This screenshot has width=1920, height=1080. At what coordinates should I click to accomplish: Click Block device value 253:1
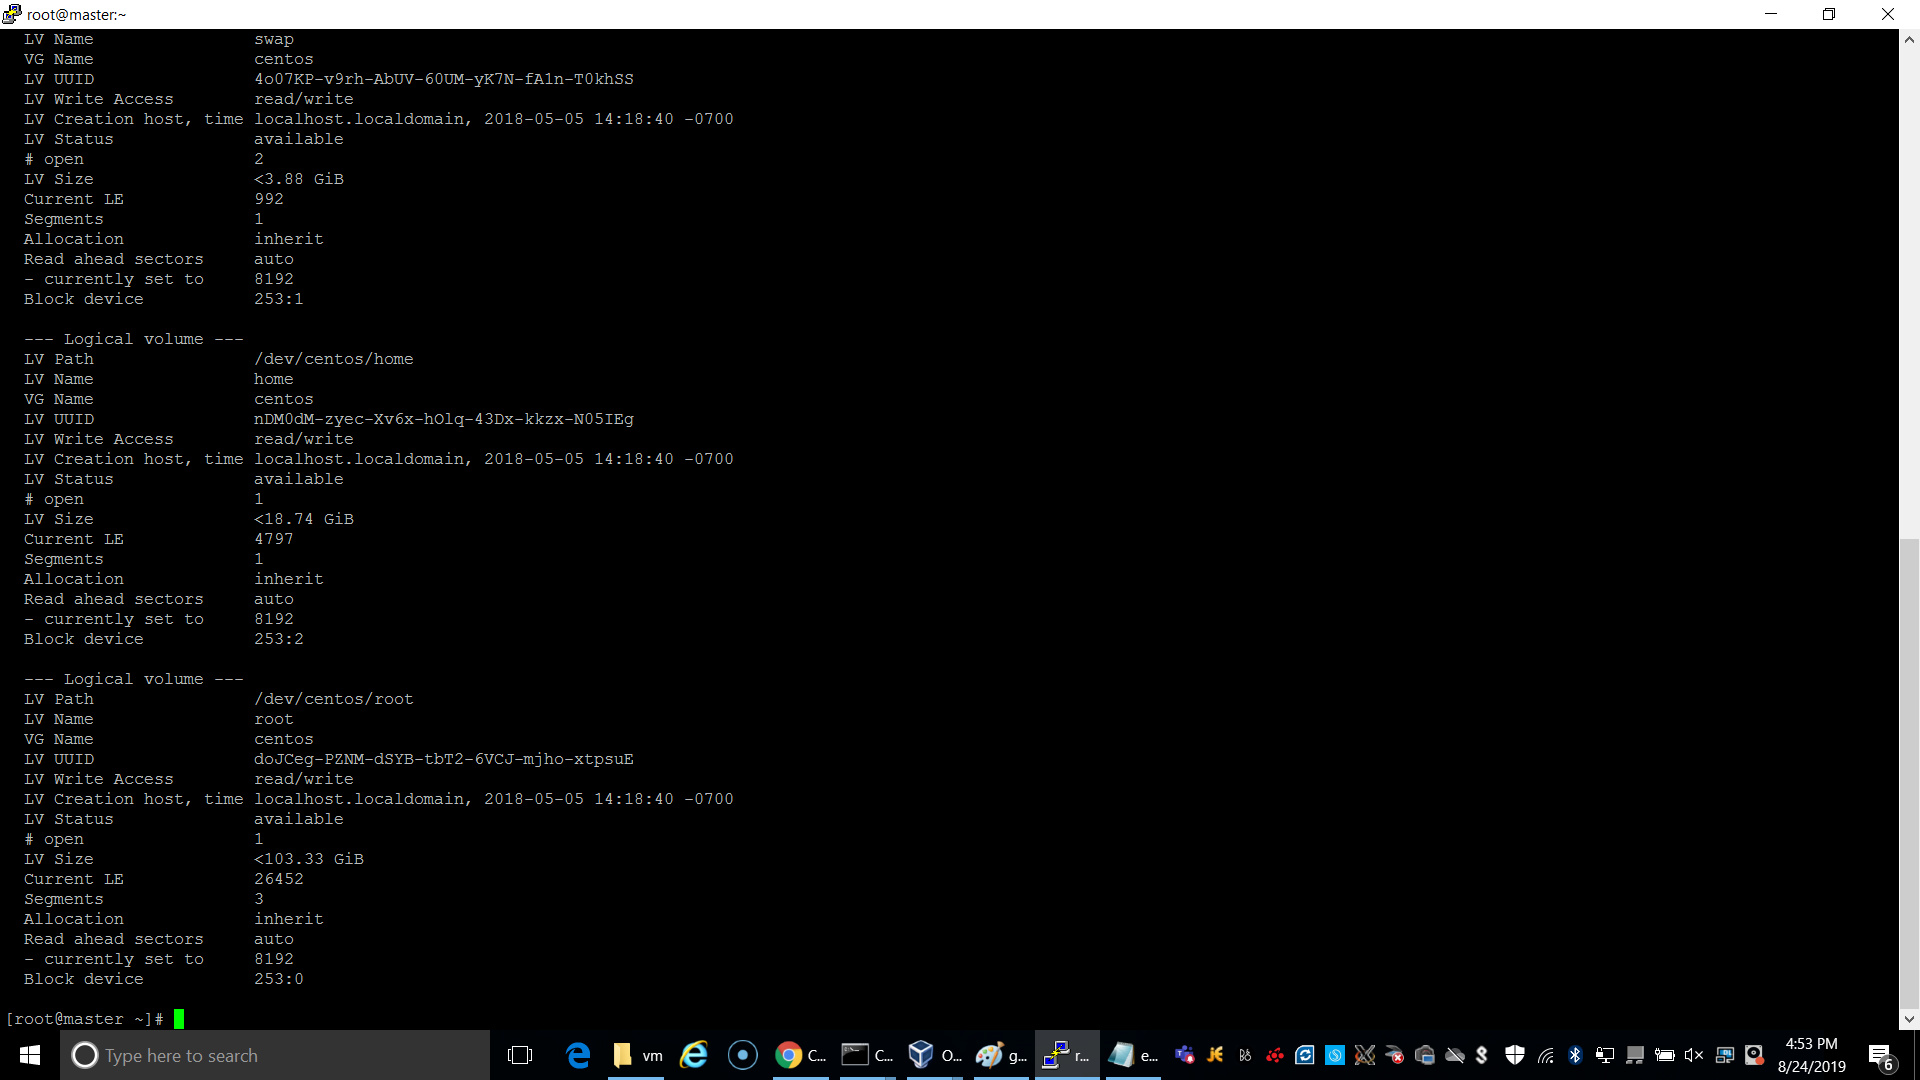point(278,299)
